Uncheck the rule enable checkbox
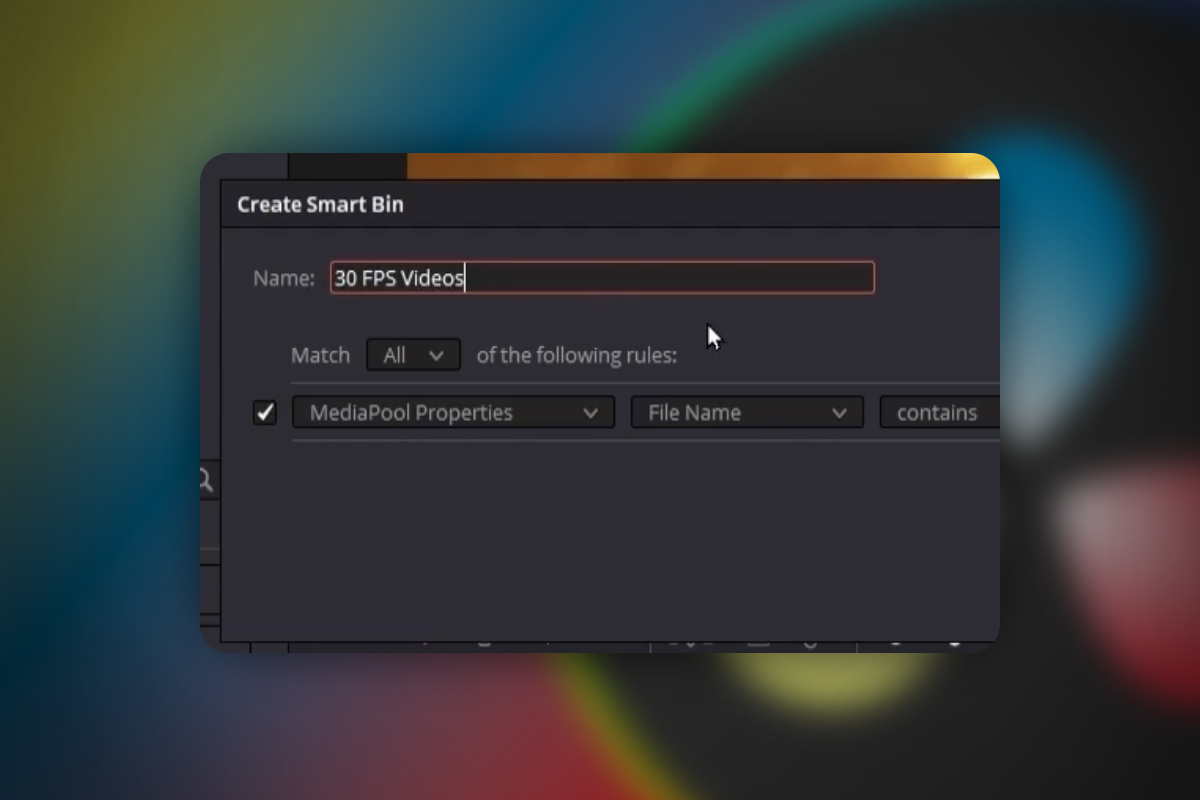 tap(264, 412)
